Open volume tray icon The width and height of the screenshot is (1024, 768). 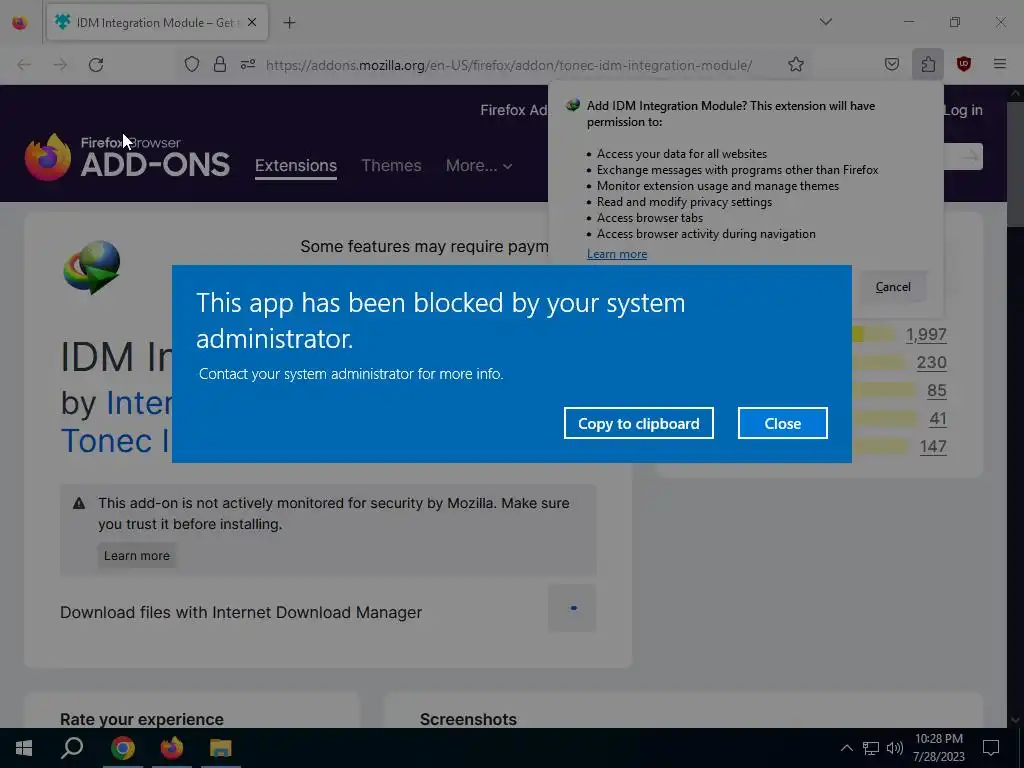coord(895,748)
